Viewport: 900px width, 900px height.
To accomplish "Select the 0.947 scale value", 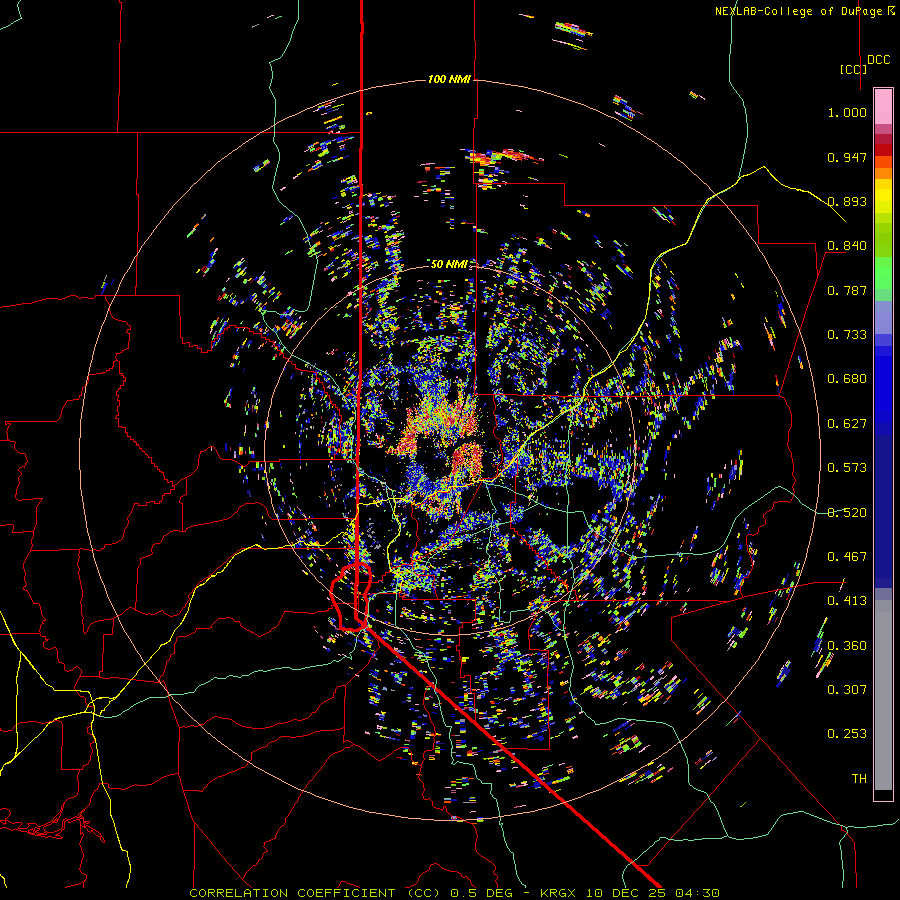I will (x=847, y=157).
